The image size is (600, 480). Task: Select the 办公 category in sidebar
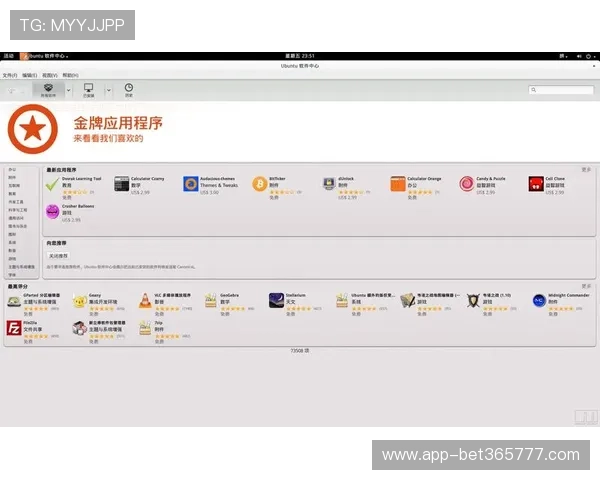pos(12,170)
